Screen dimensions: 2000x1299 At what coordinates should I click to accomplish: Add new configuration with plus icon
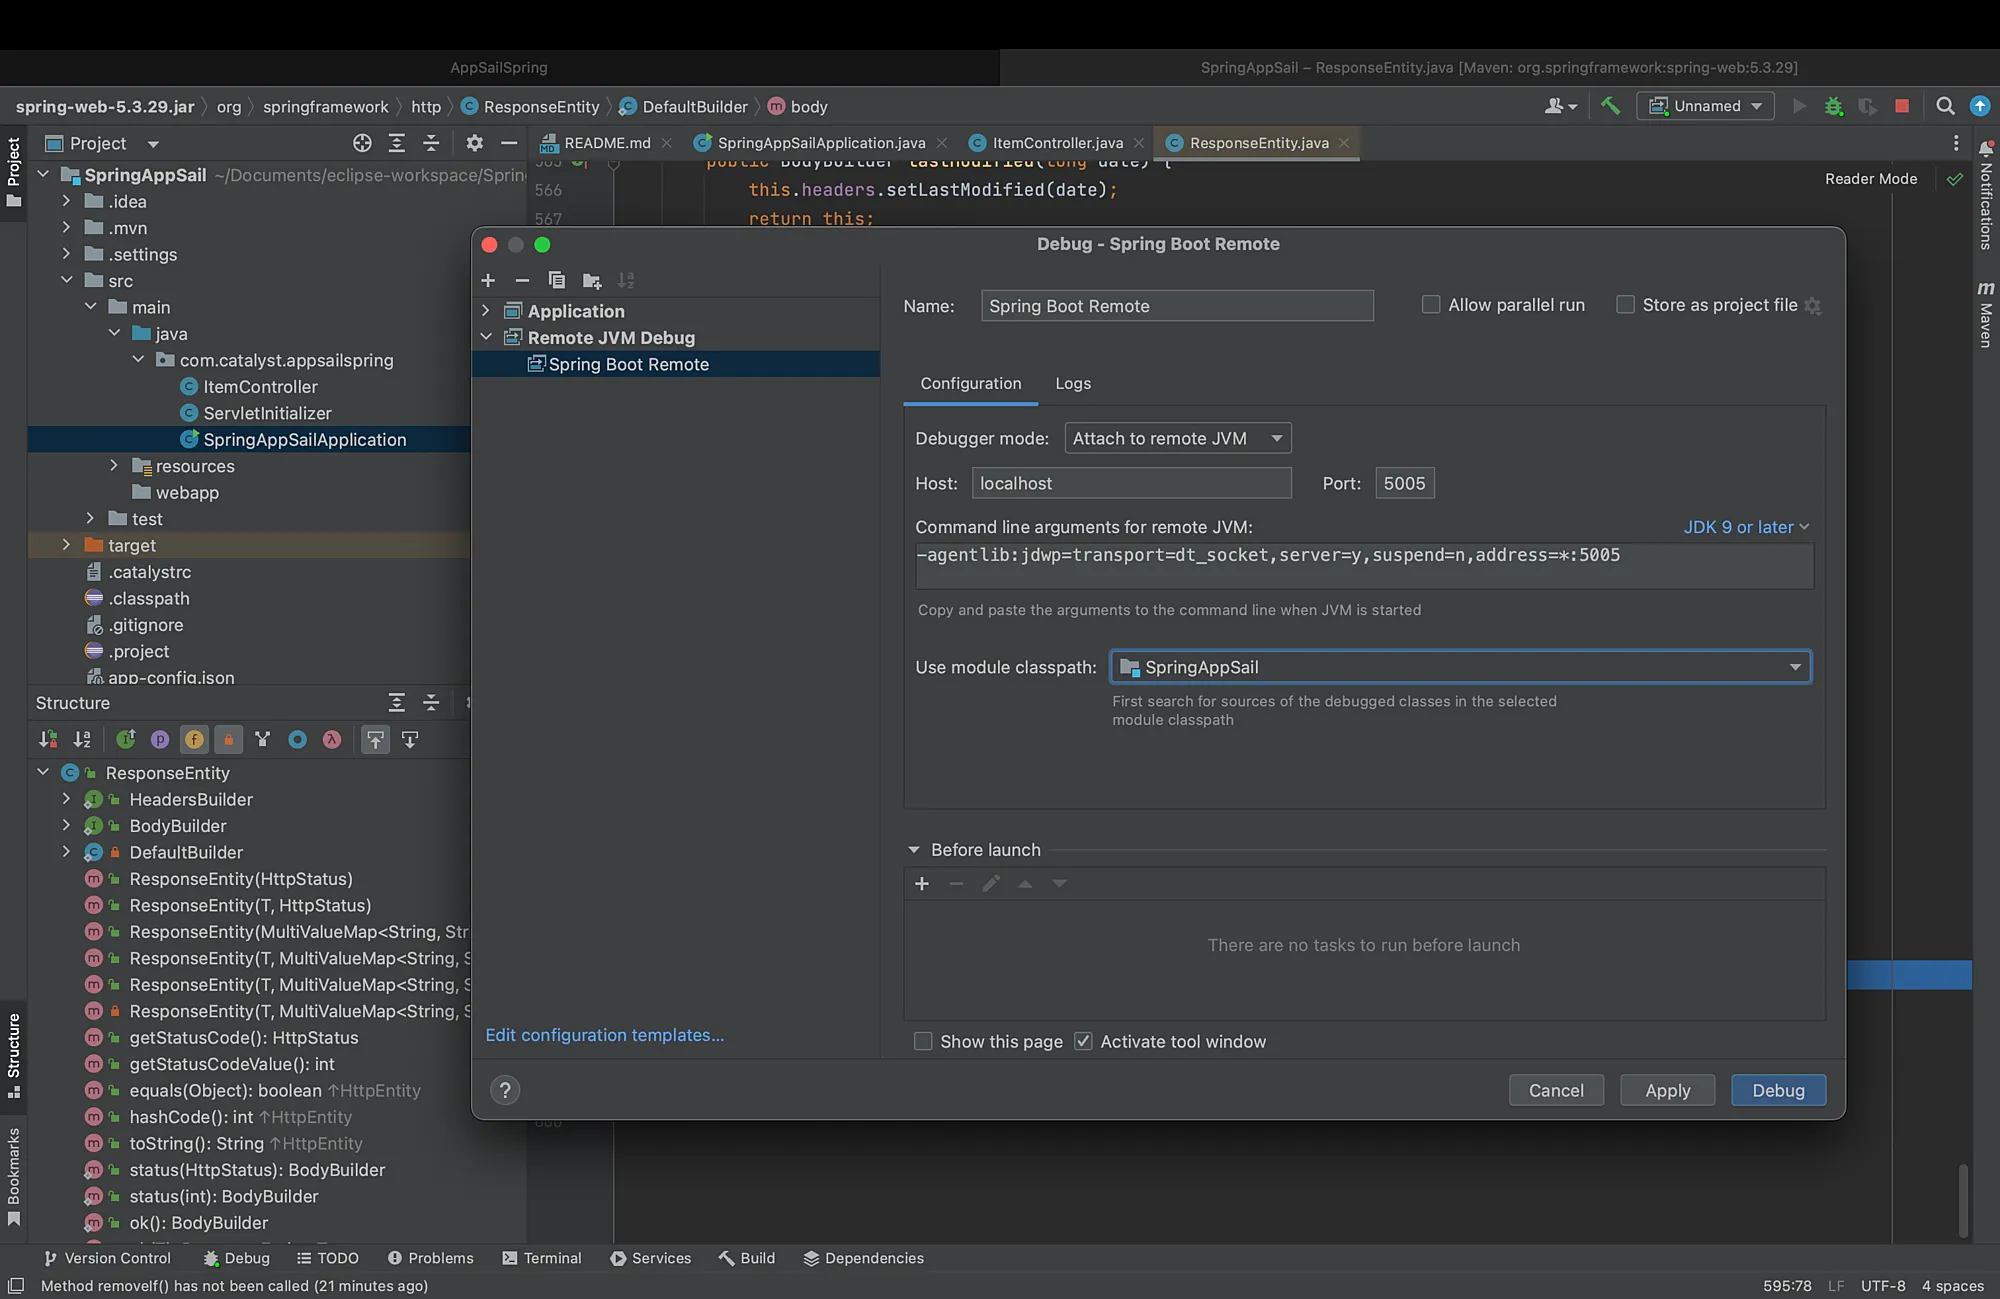(x=488, y=280)
